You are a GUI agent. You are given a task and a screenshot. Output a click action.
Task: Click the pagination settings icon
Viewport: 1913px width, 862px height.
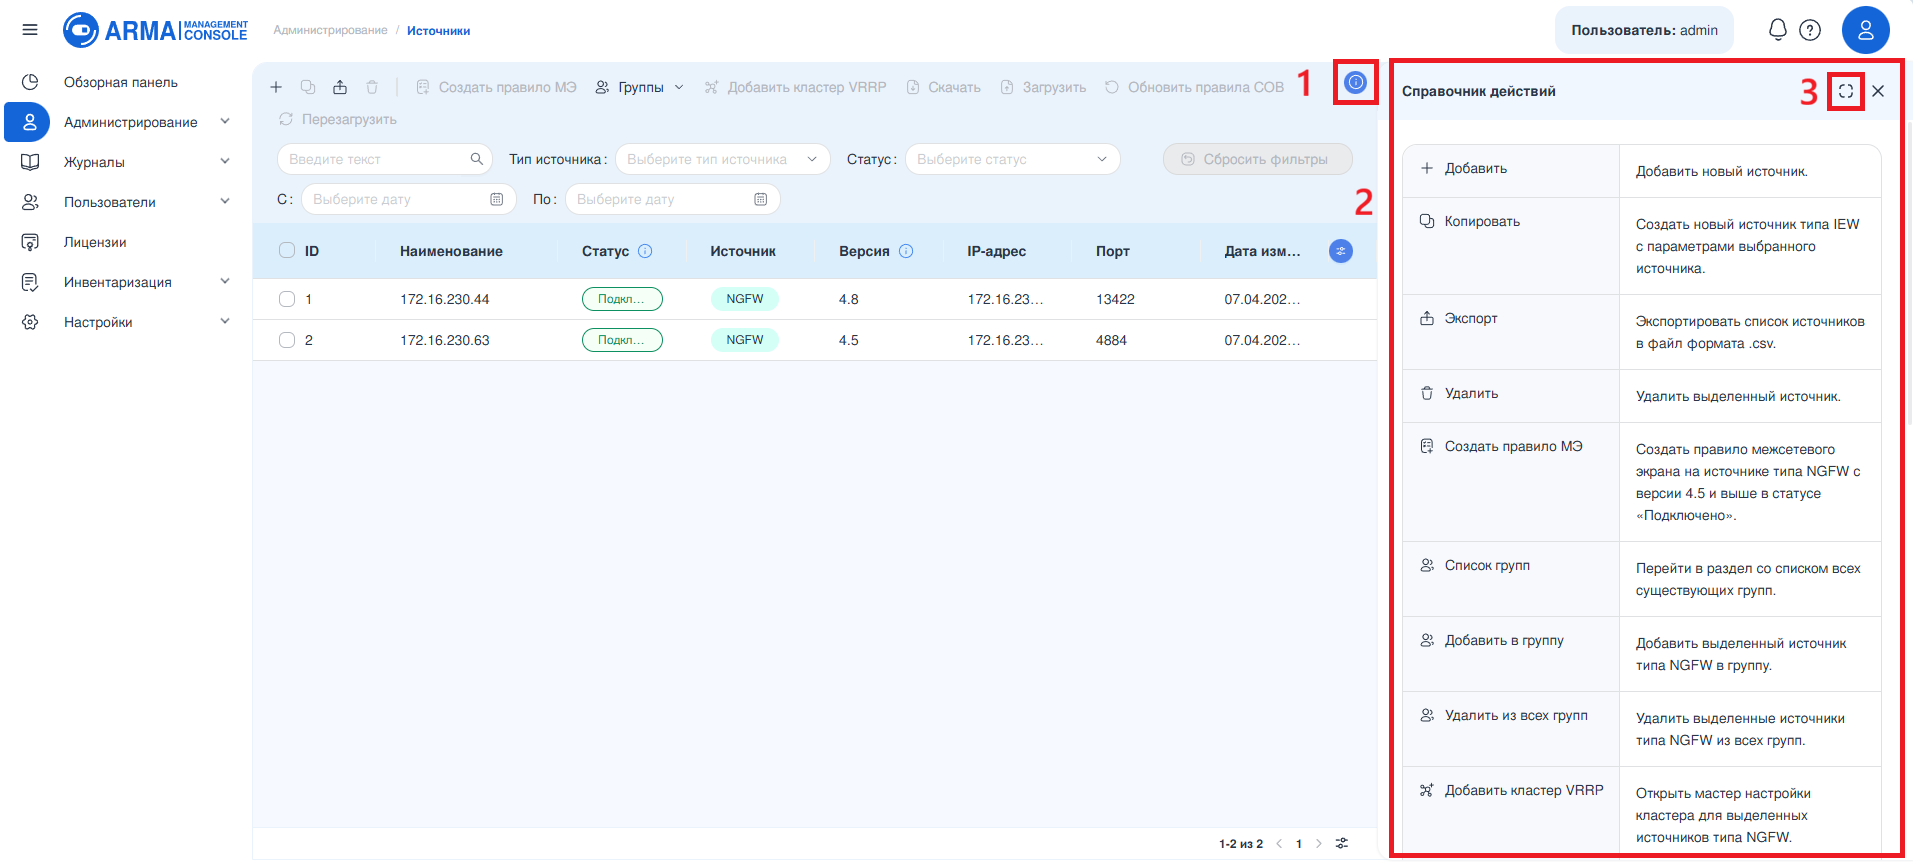click(1342, 843)
